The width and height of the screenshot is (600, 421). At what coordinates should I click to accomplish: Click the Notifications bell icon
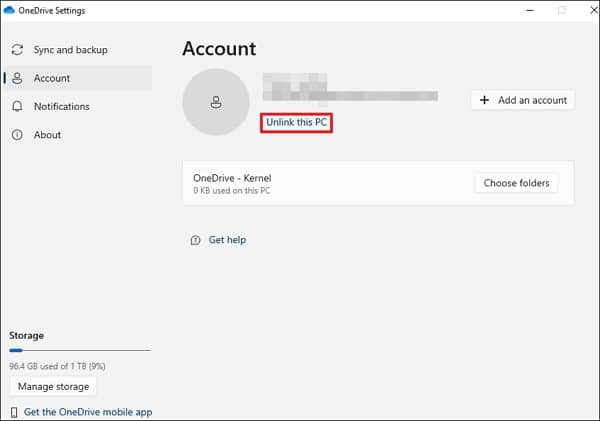[17, 106]
